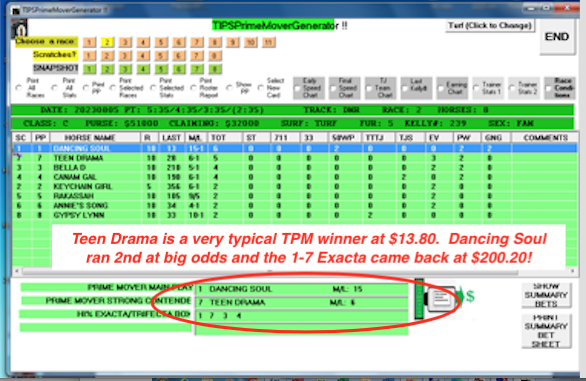Click the TOT column header
Image resolution: width=586 pixels, height=381 pixels.
(224, 138)
